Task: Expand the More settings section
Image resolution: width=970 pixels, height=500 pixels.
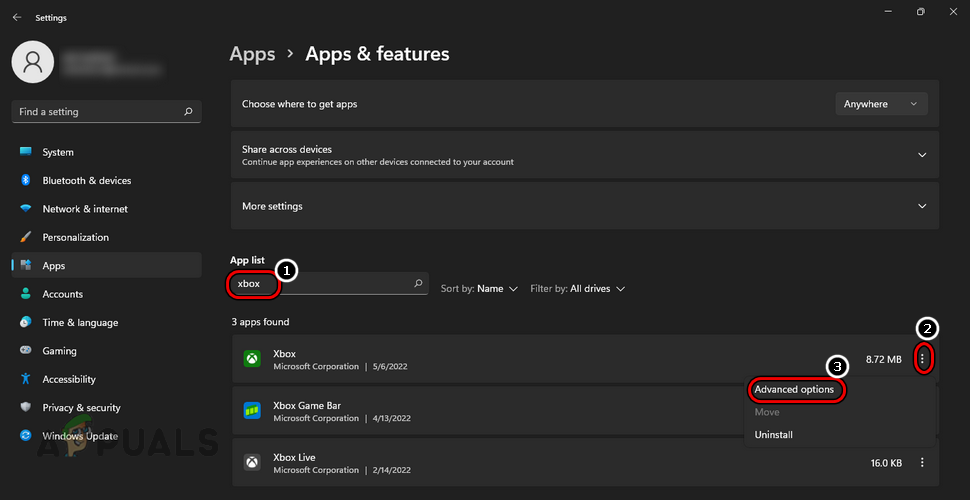Action: tap(921, 206)
